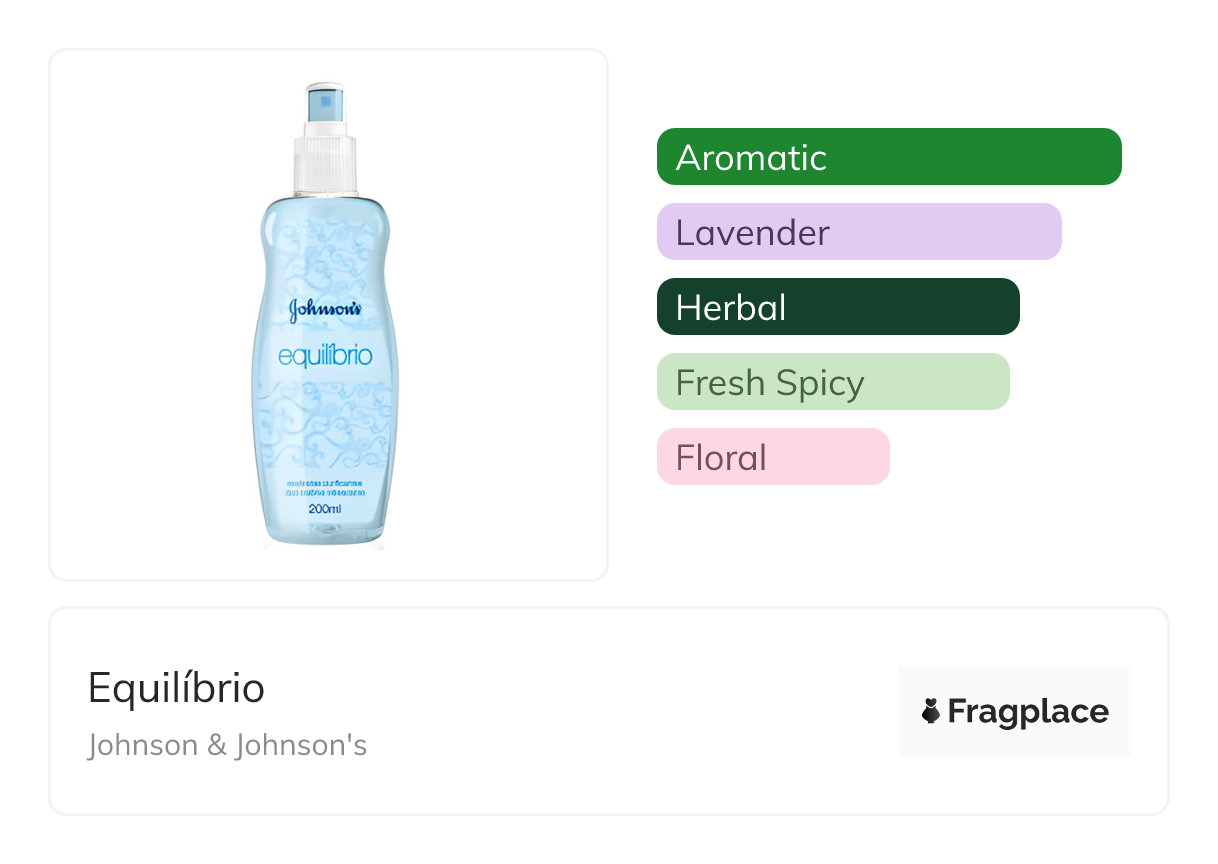Image resolution: width=1218 pixels, height=864 pixels.
Task: Click the Fragplace wordmark text
Action: pos(1027,711)
